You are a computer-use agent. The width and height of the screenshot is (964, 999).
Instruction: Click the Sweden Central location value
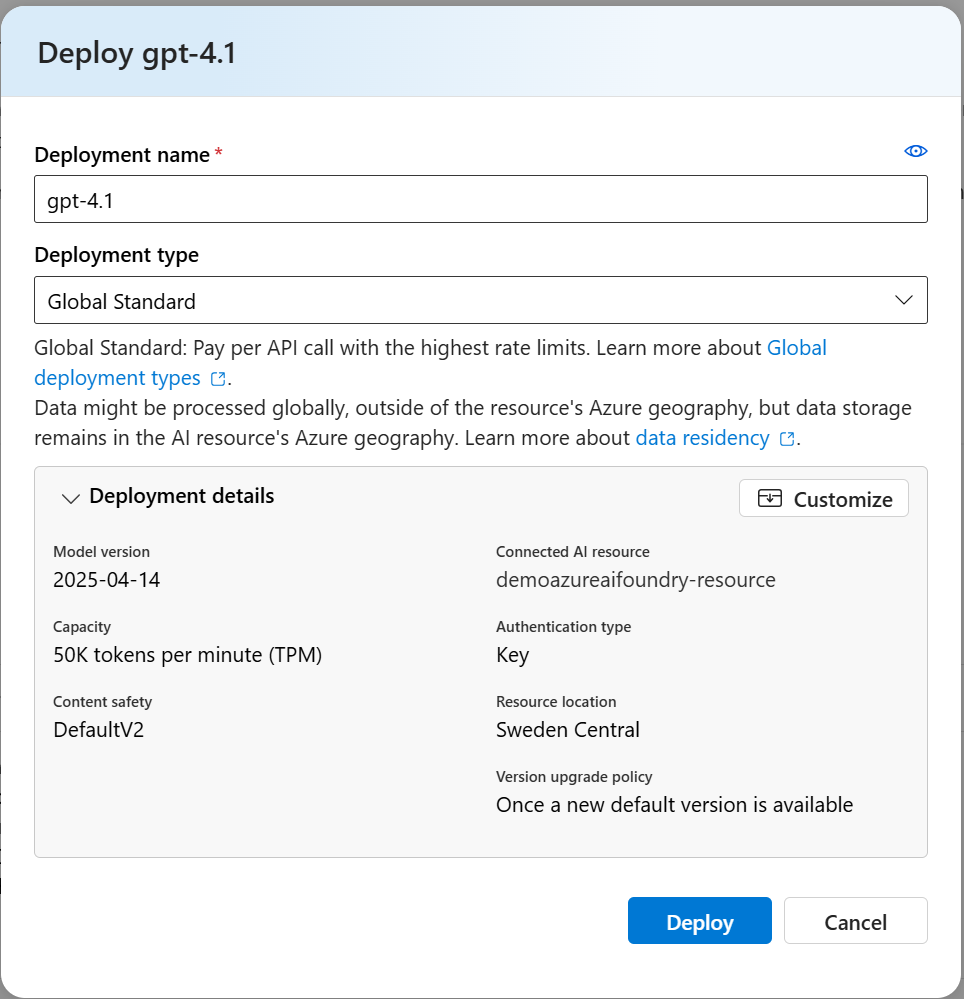568,730
